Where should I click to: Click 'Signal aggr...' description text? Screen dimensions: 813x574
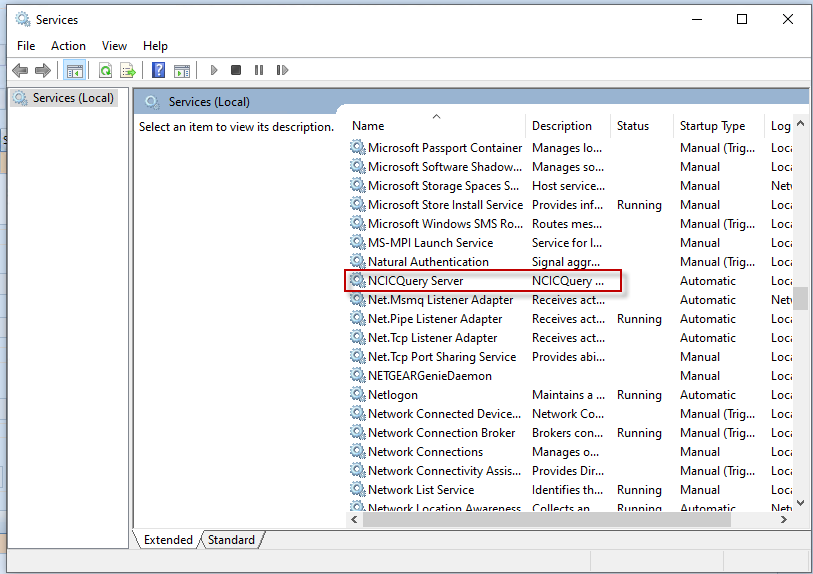click(x=566, y=261)
